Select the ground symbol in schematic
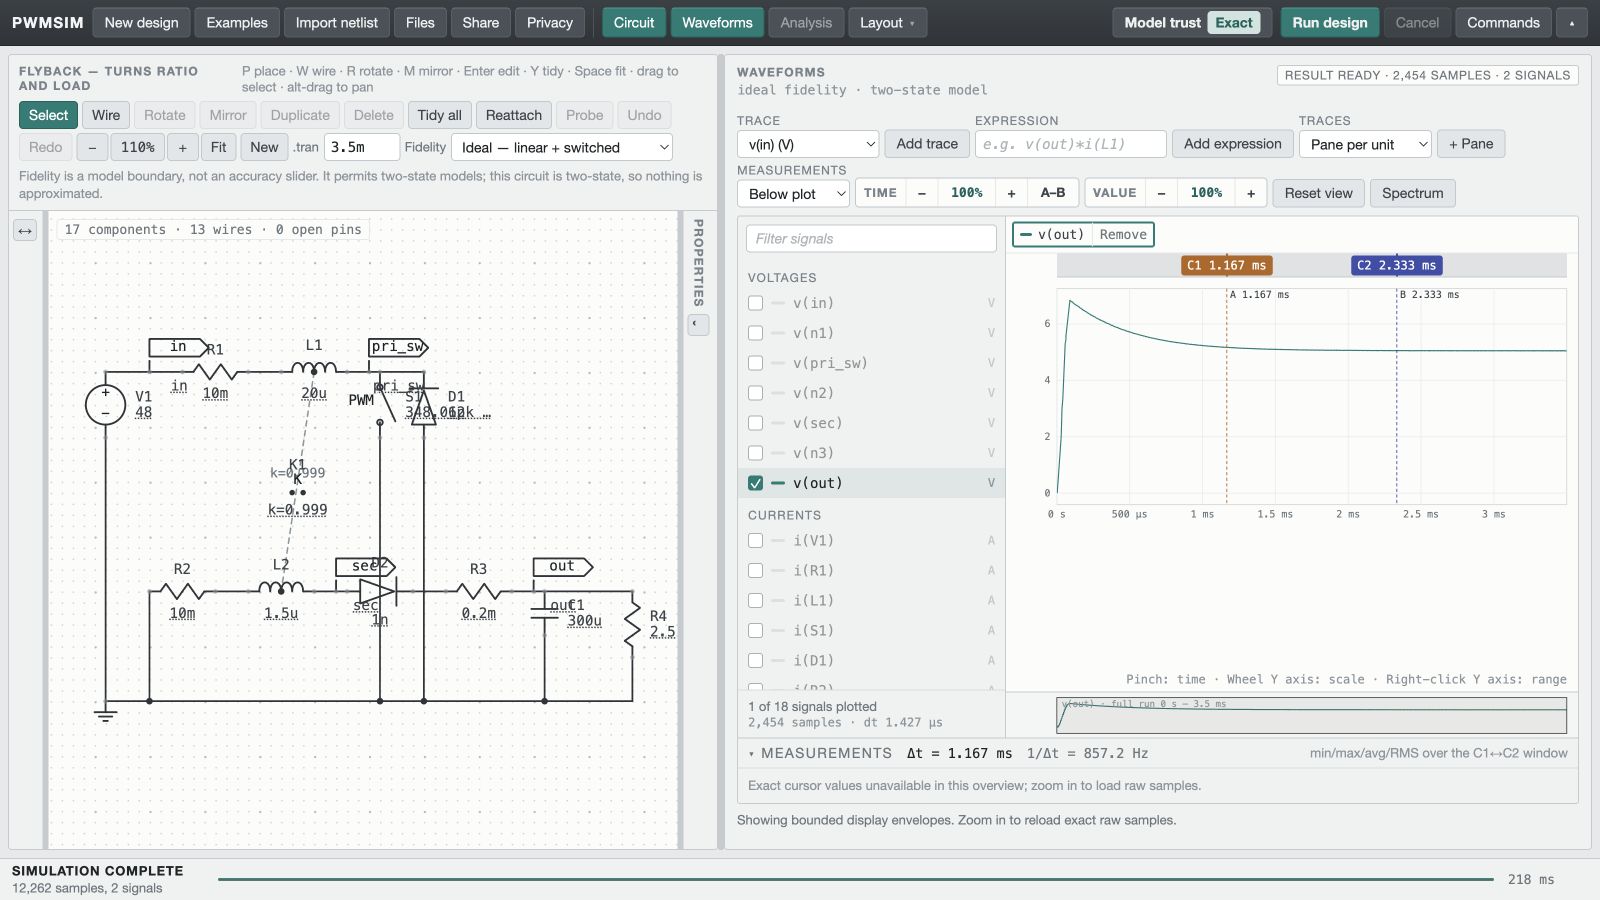1600x900 pixels. pos(105,713)
